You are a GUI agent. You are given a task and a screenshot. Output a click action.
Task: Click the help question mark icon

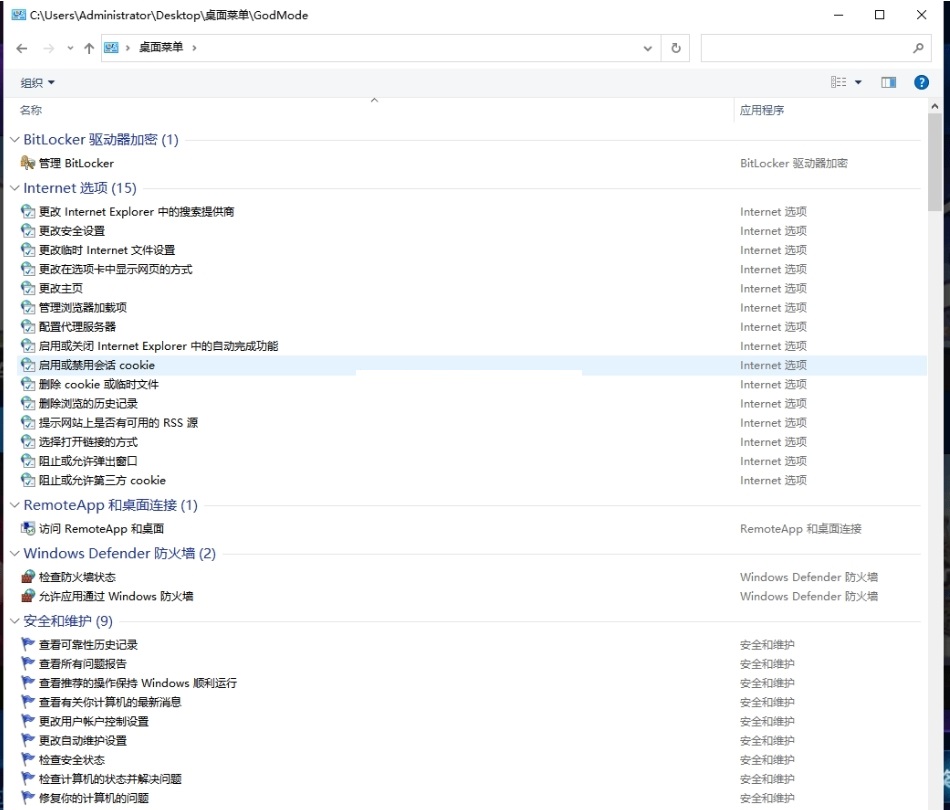pyautogui.click(x=921, y=83)
